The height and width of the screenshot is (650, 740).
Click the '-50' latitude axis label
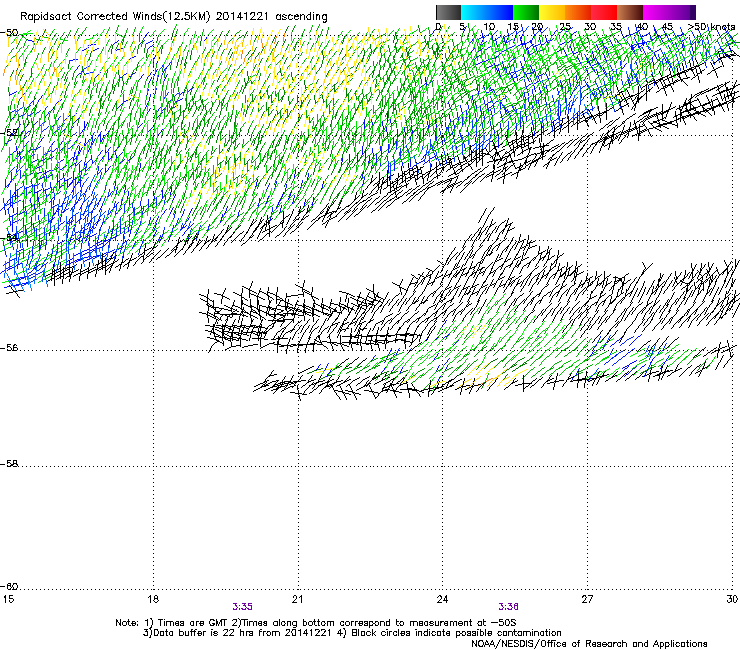pos(10,33)
